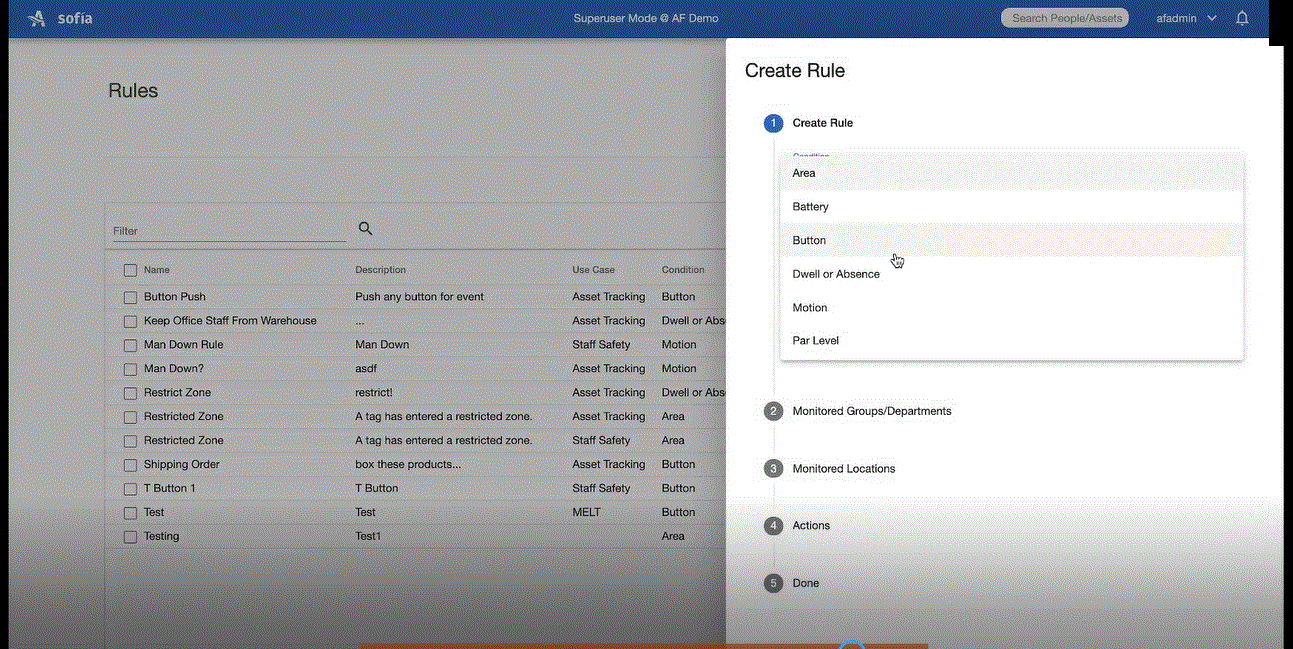1293x649 pixels.
Task: Select the Keep Office Staff From Warehouse checkbox
Action: (130, 321)
